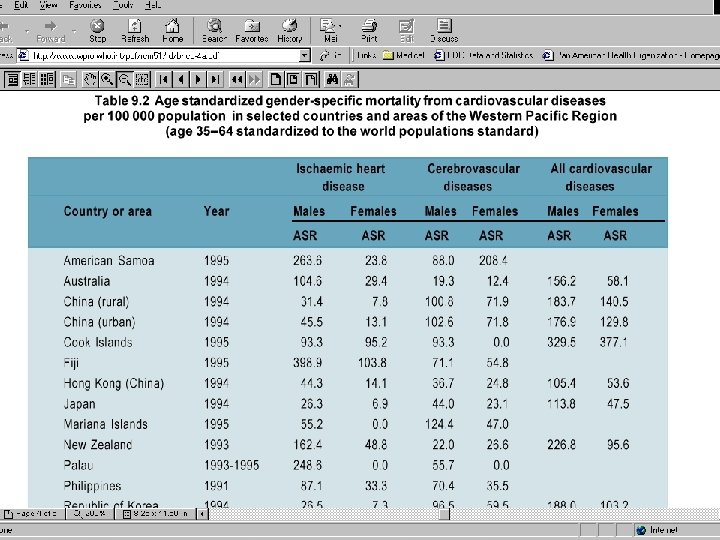The image size is (720, 540).
Task: Go to next PDF page
Action: click(x=198, y=79)
